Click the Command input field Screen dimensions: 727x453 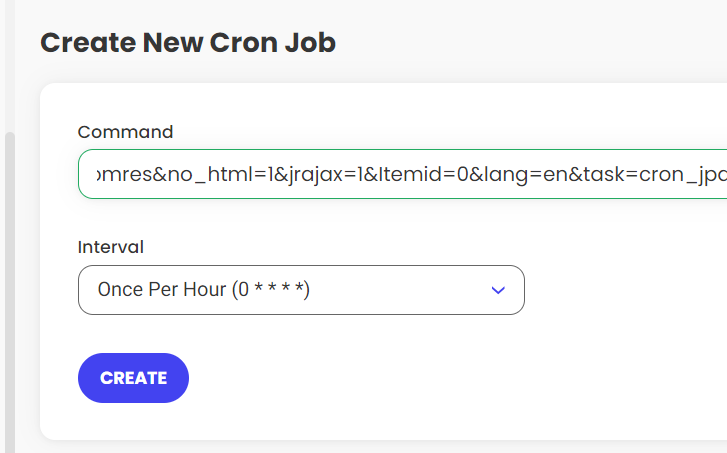point(400,175)
